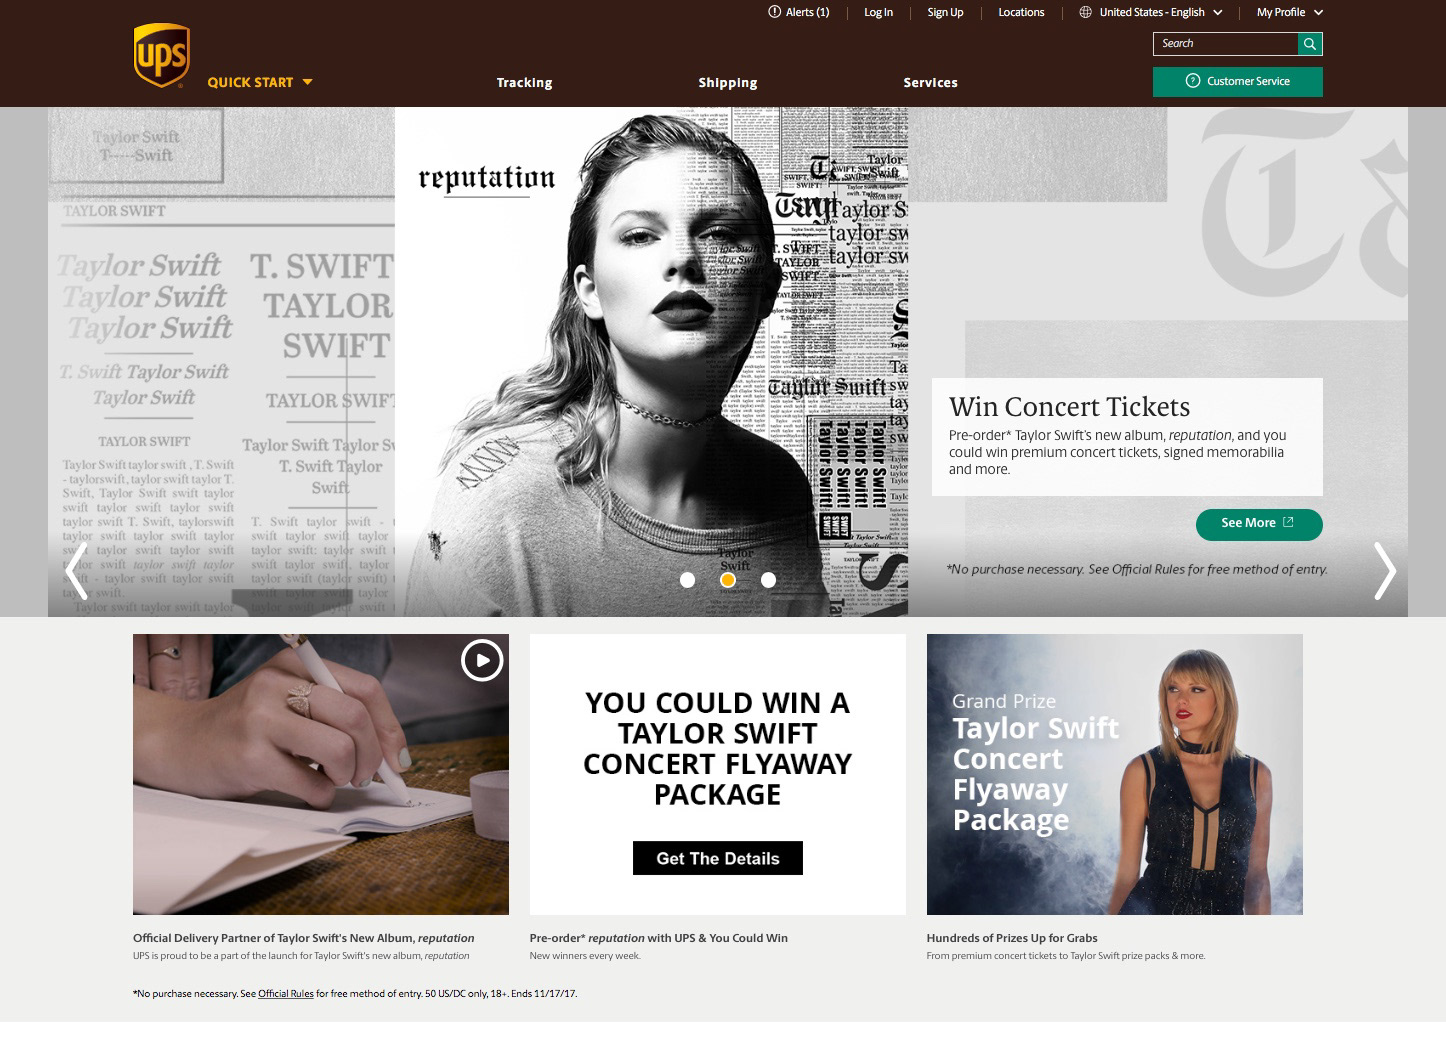This screenshot has height=1058, width=1446.
Task: Open the Official Rules link
Action: point(286,994)
